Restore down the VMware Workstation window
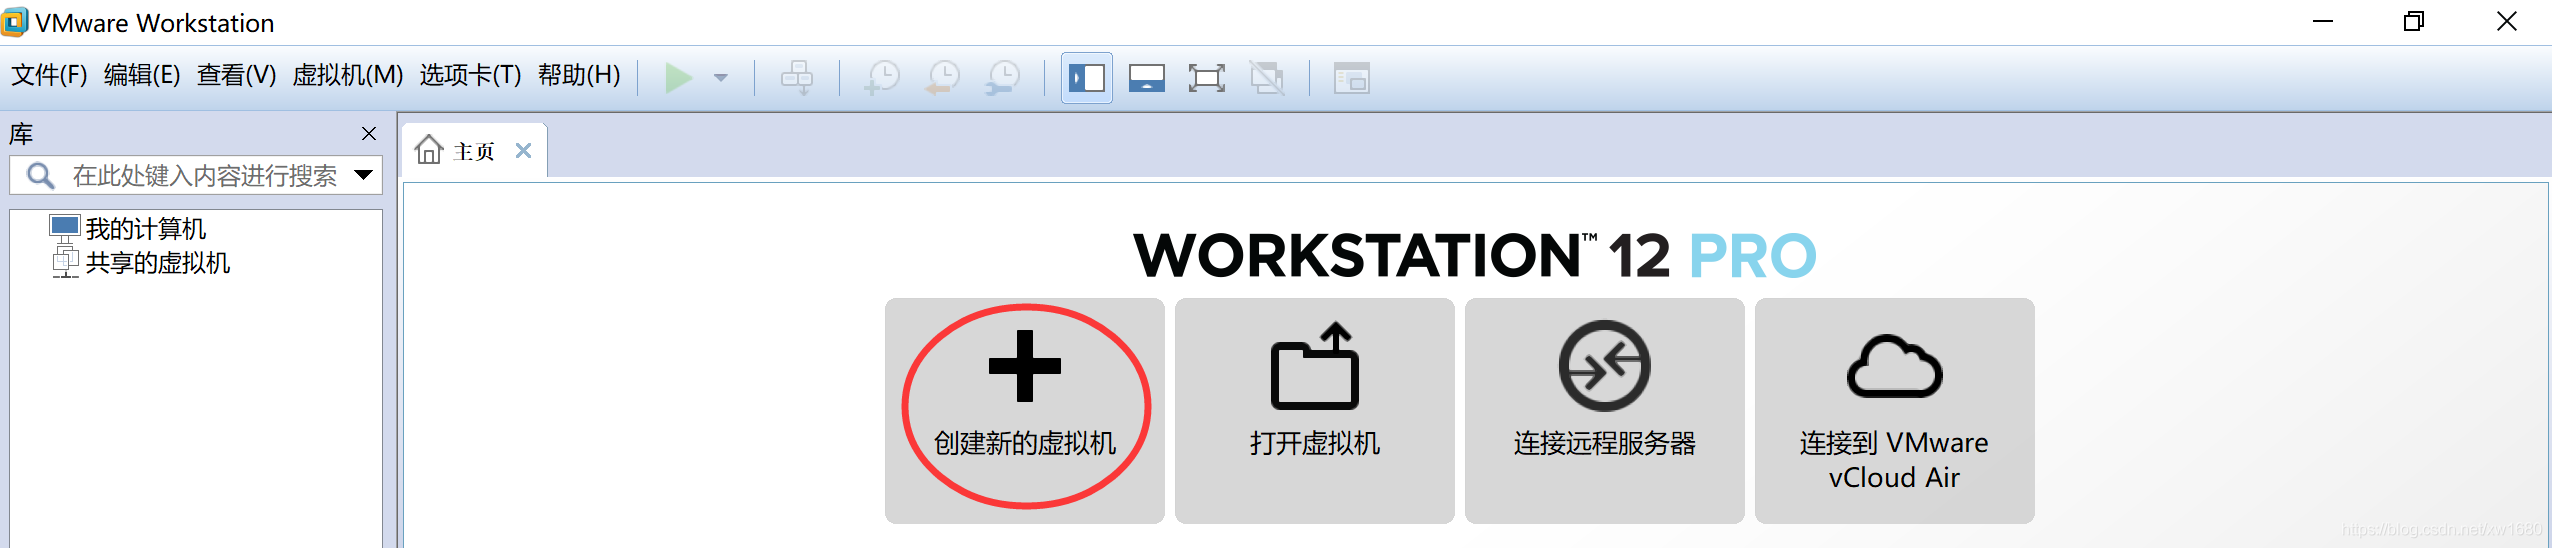This screenshot has height=548, width=2552. coord(2414,22)
